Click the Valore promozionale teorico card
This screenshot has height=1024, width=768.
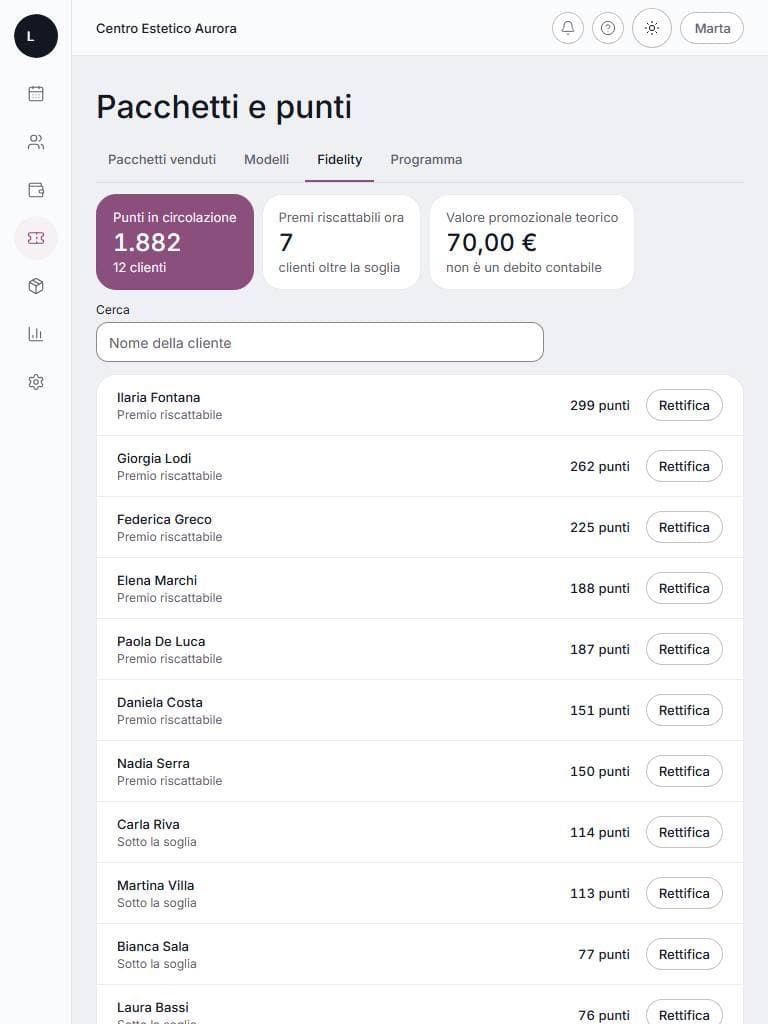pyautogui.click(x=532, y=242)
